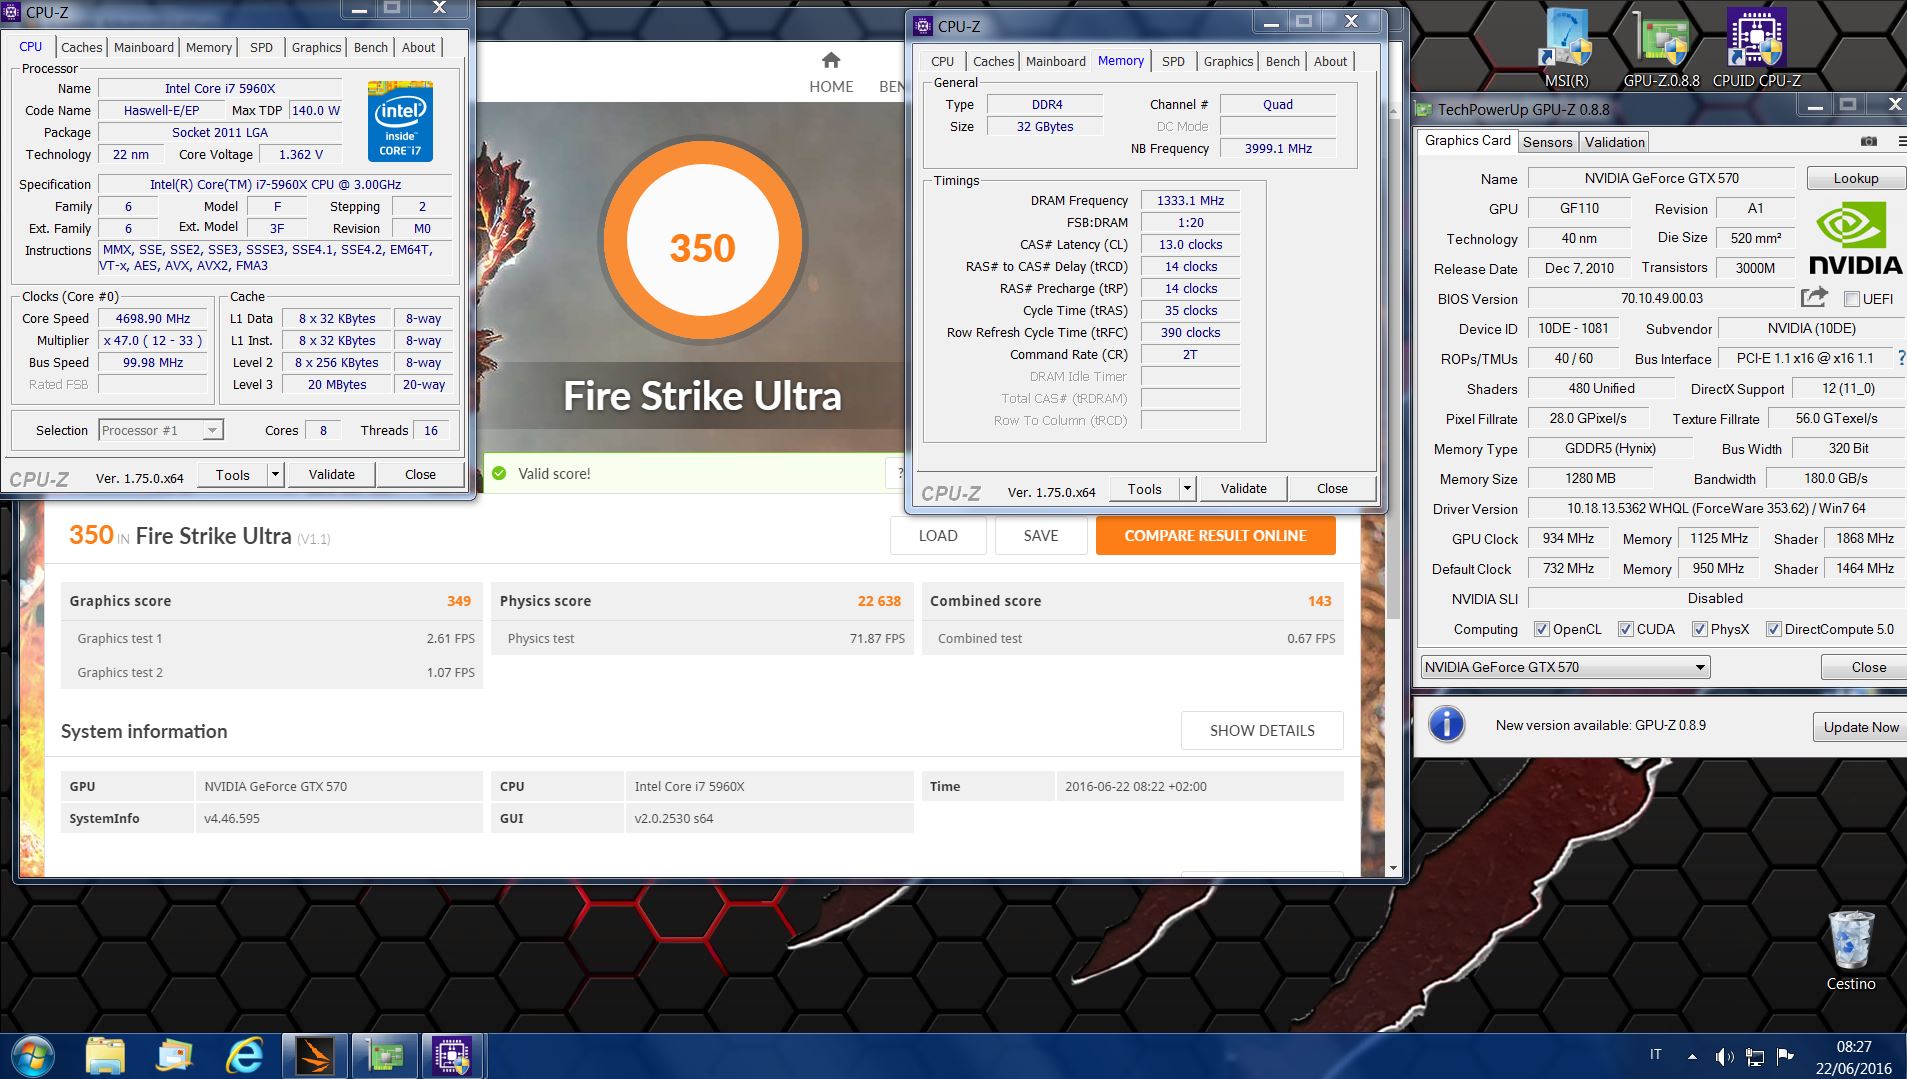Expand Tools dropdown arrow in CPU-Z CPU window
This screenshot has width=1907, height=1079.
[276, 474]
